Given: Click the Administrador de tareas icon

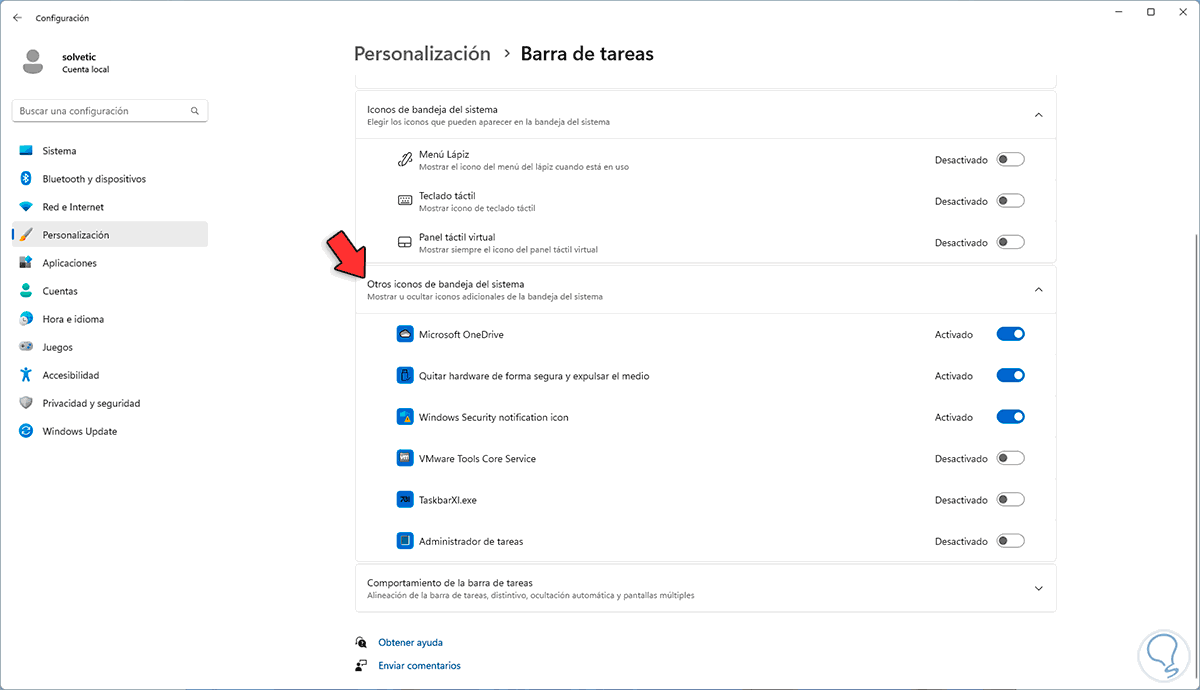Looking at the screenshot, I should click(x=405, y=541).
